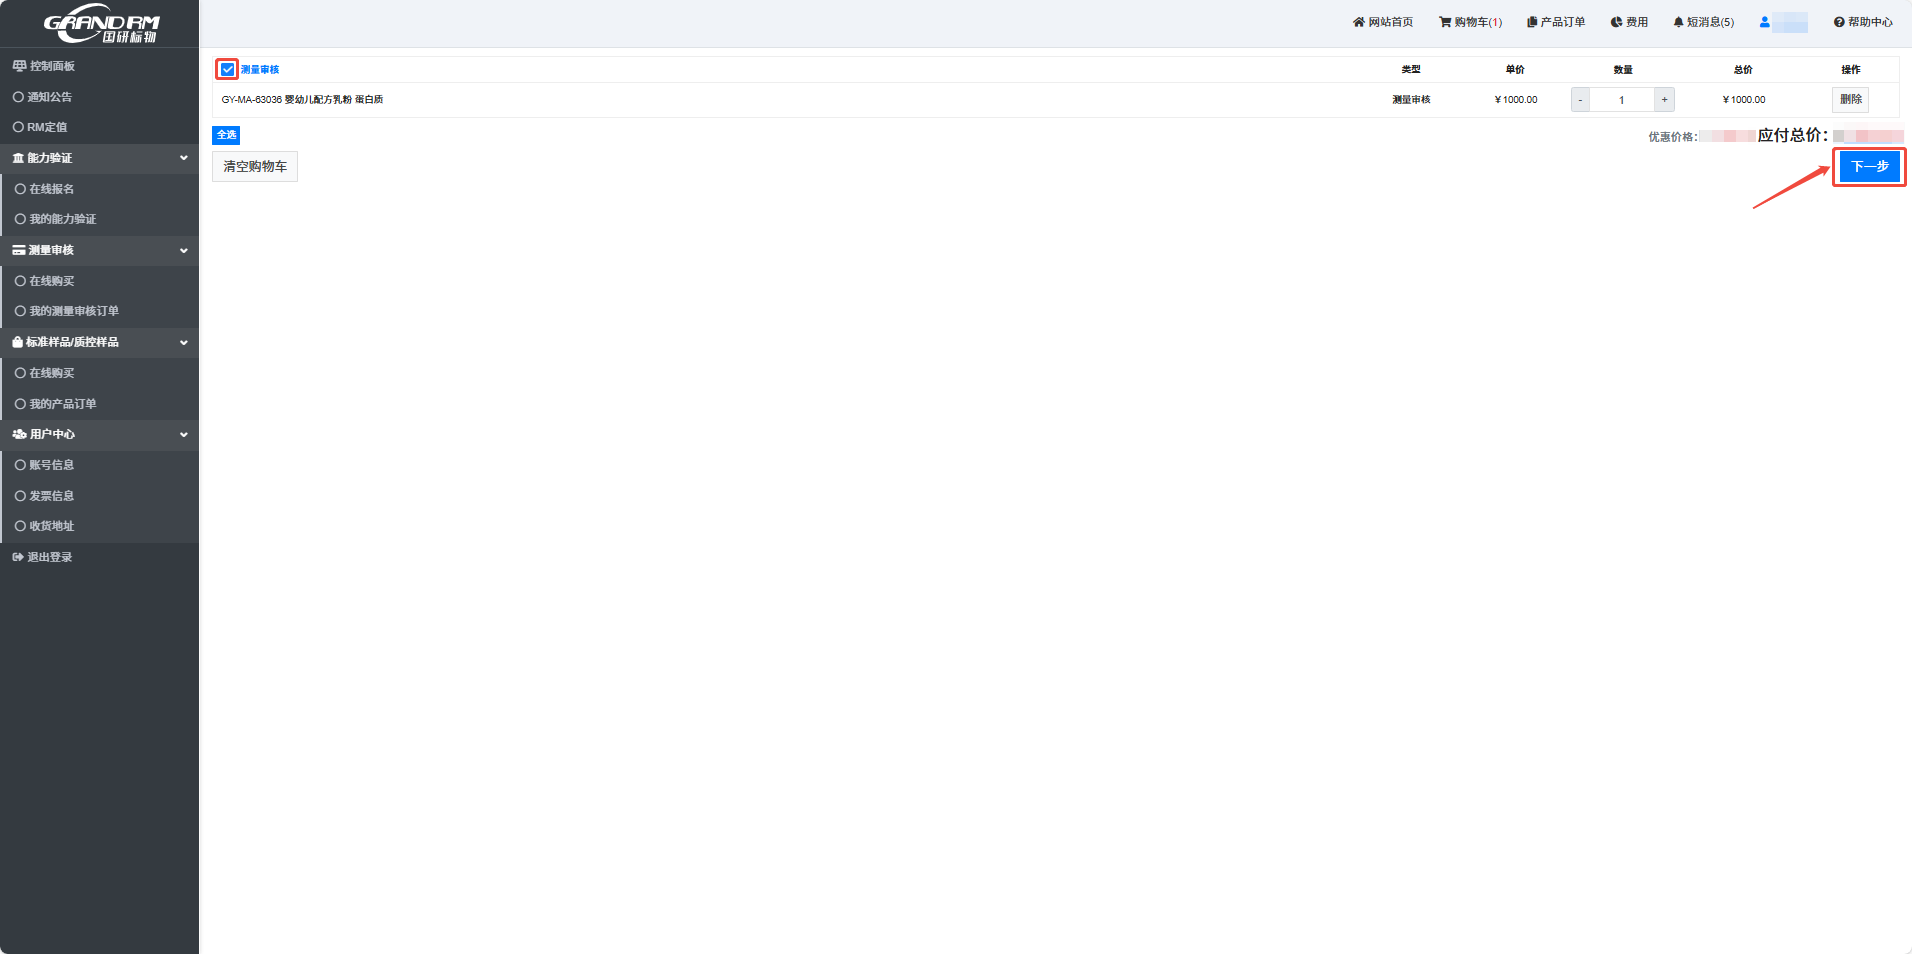Collapse the 能力验证 sidebar section
Image resolution: width=1912 pixels, height=954 pixels.
coord(183,158)
